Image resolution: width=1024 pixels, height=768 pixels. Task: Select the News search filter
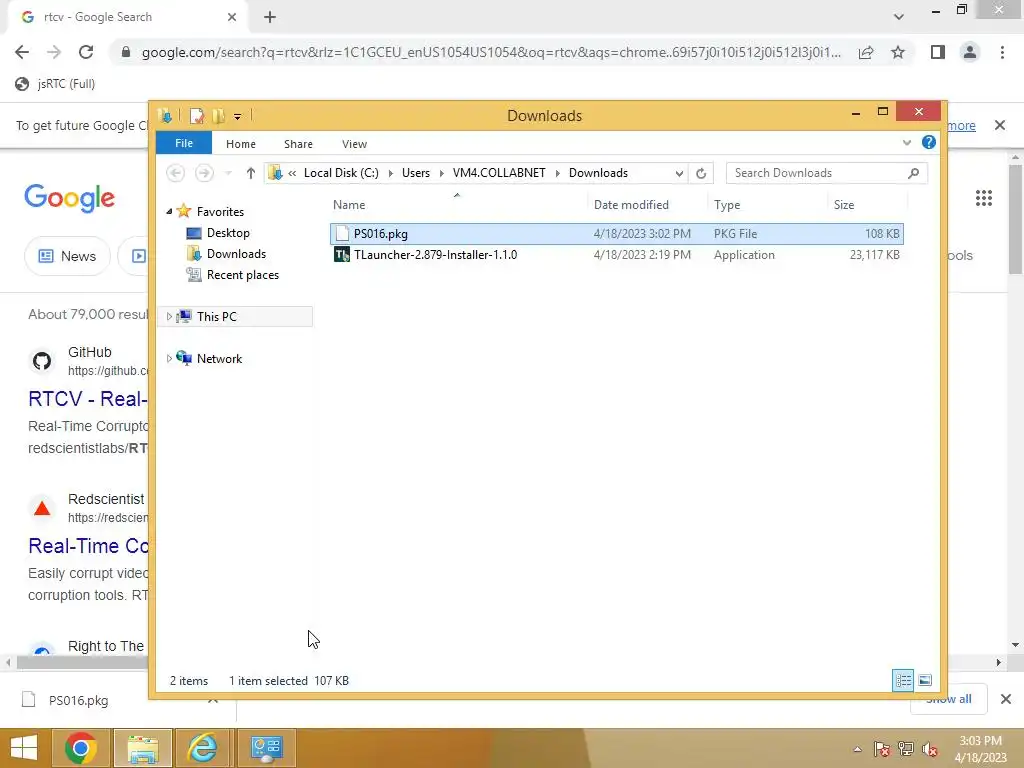tap(67, 256)
